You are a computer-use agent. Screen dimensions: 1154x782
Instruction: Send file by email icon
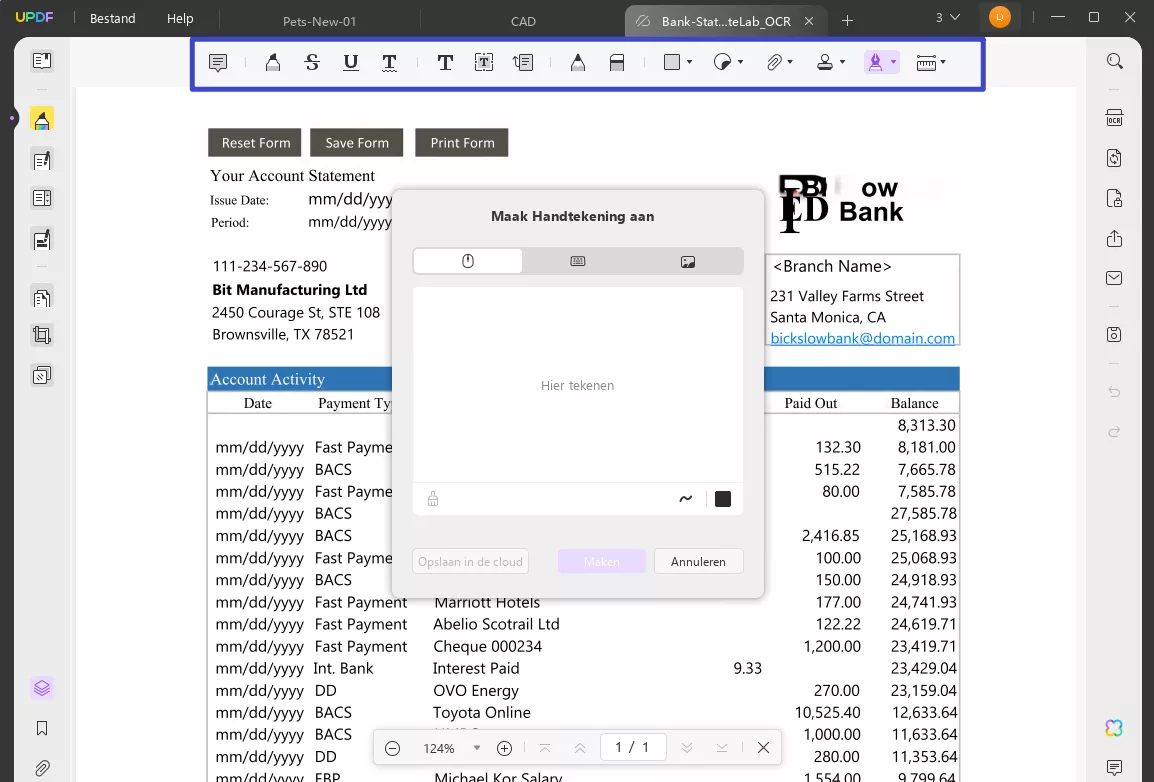(x=1114, y=278)
